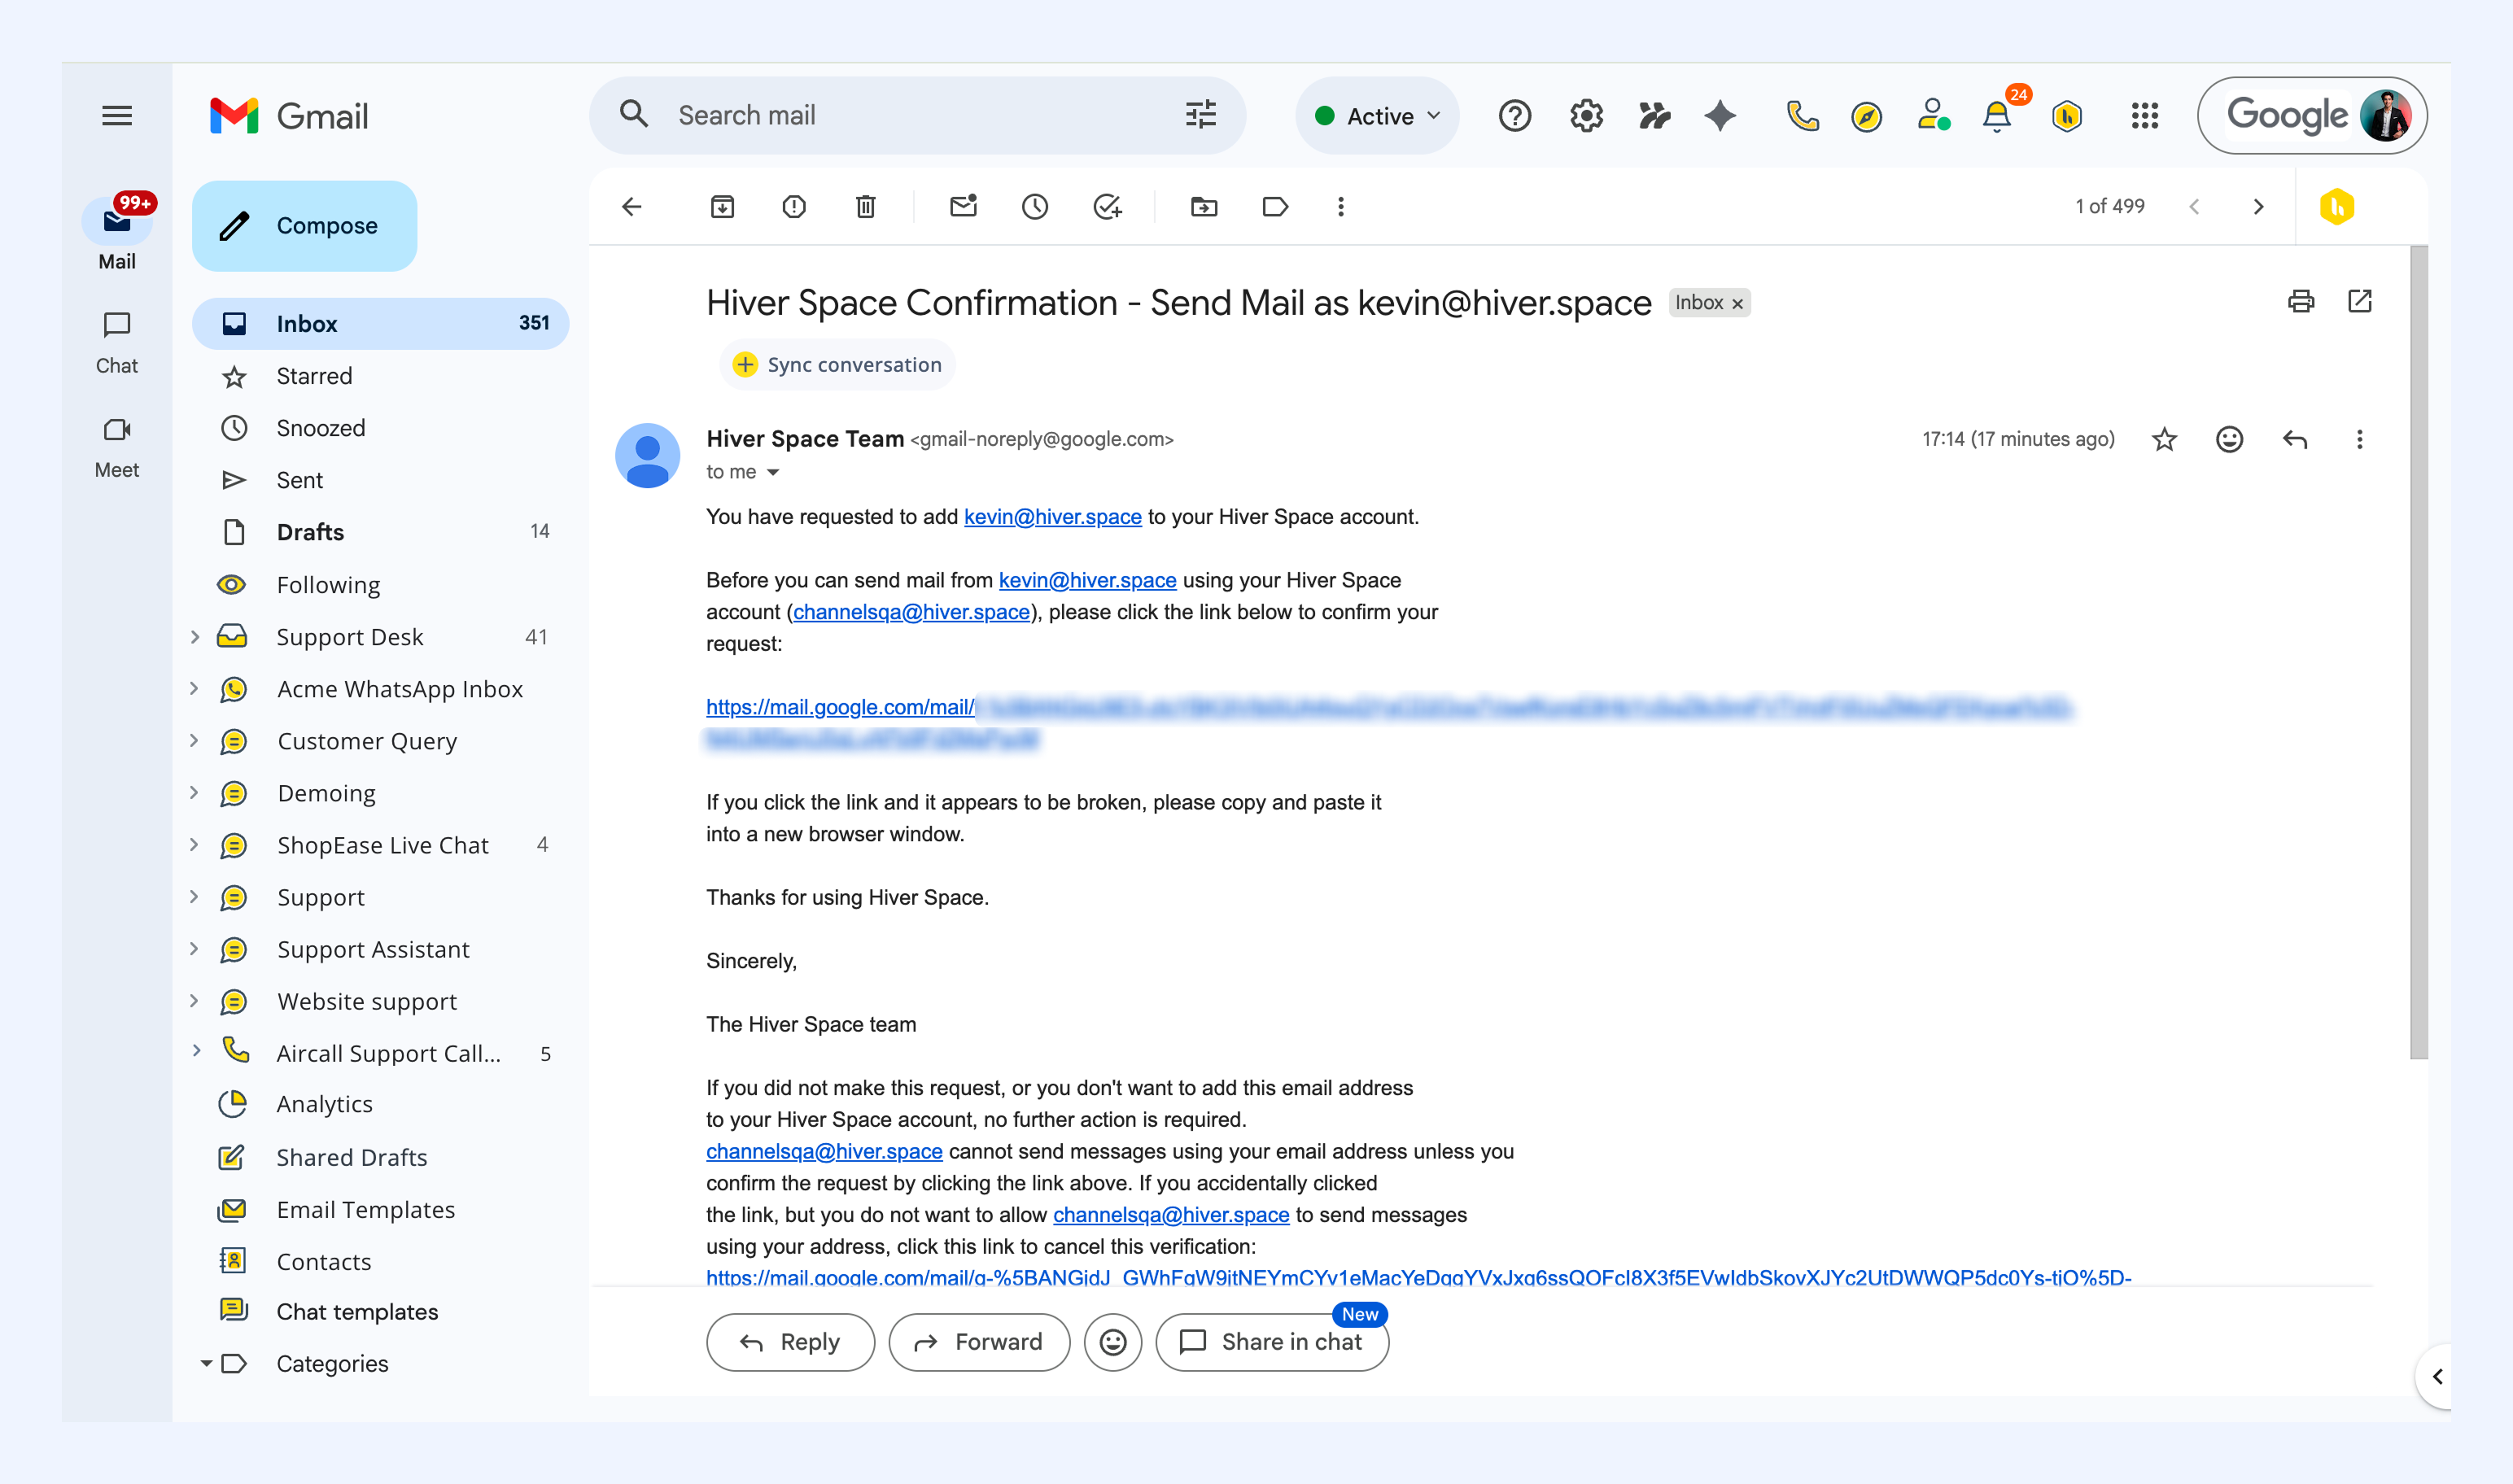Viewport: 2513px width, 1484px height.
Task: Add an emoji reaction in message header
Action: click(x=2229, y=439)
